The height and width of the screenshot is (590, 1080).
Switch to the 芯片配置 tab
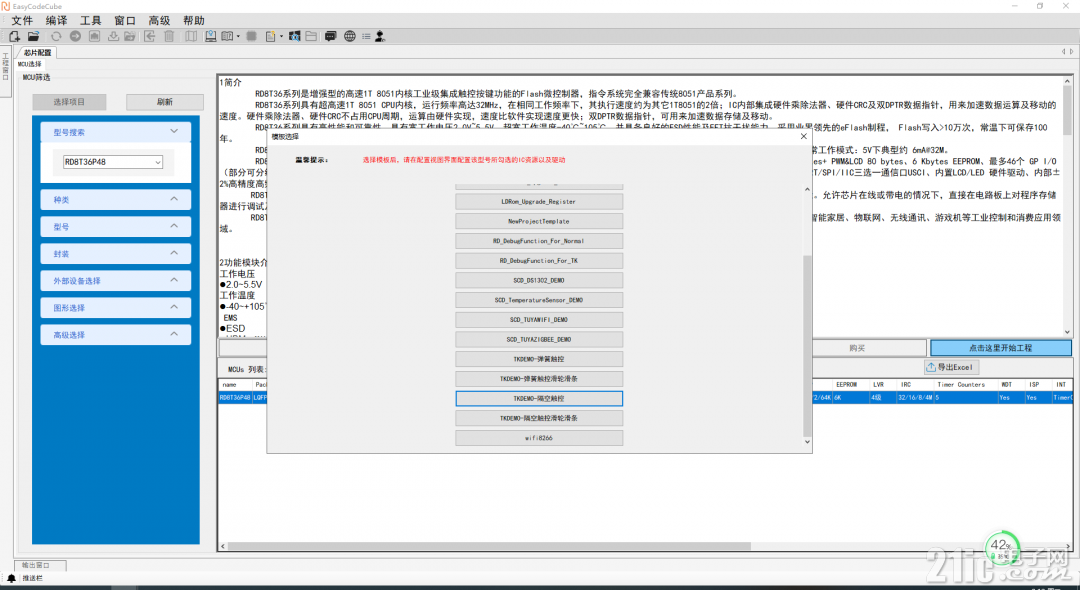tap(37, 52)
